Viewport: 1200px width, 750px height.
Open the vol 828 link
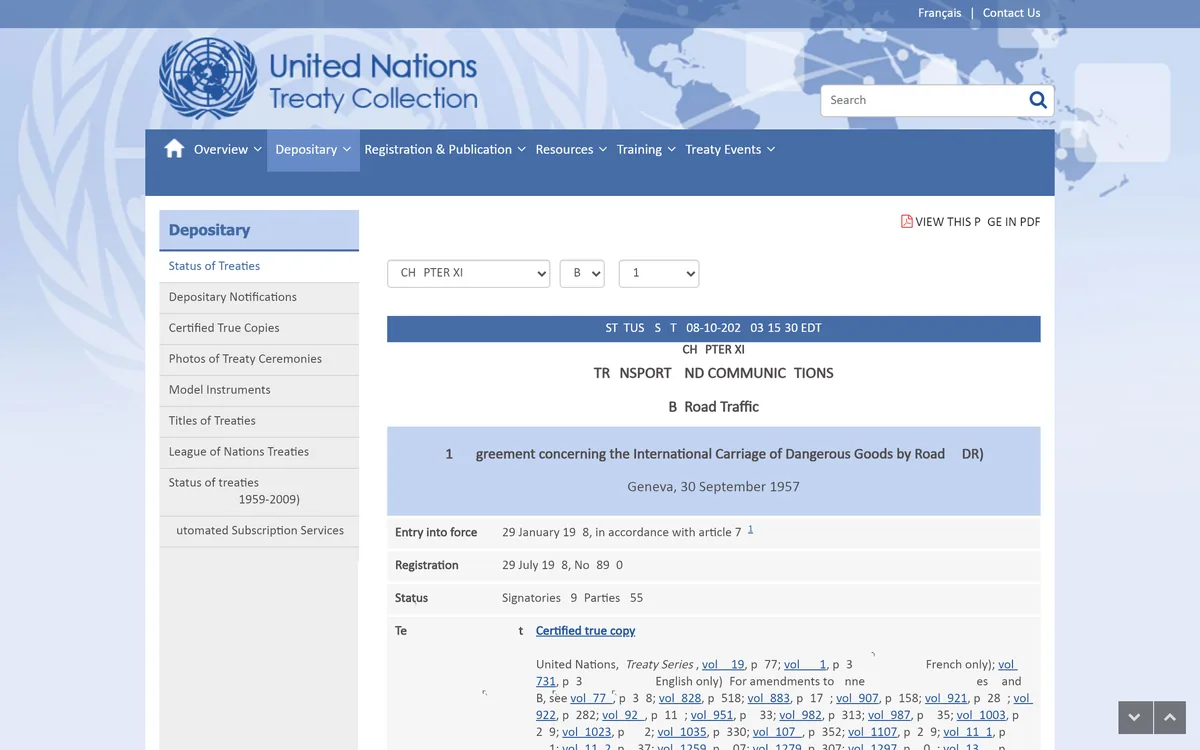679,699
